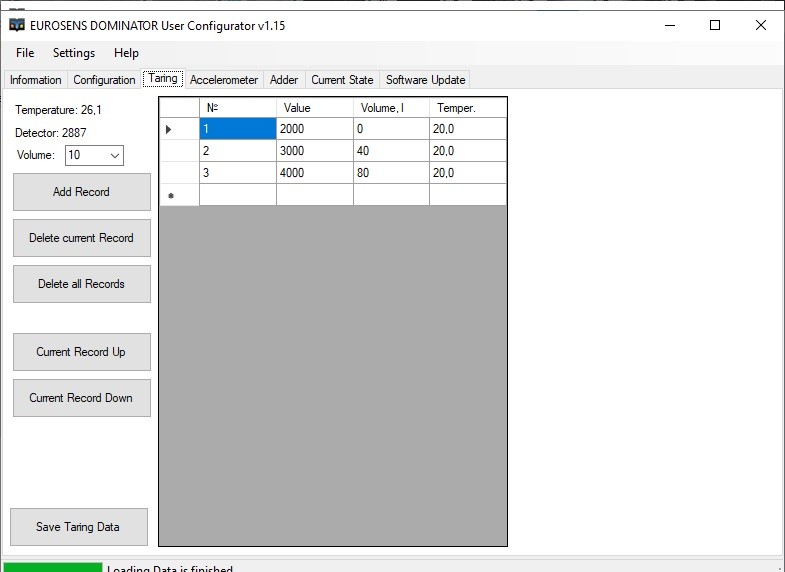Image resolution: width=785 pixels, height=572 pixels.
Task: Click the Add Record button
Action: pyautogui.click(x=82, y=192)
